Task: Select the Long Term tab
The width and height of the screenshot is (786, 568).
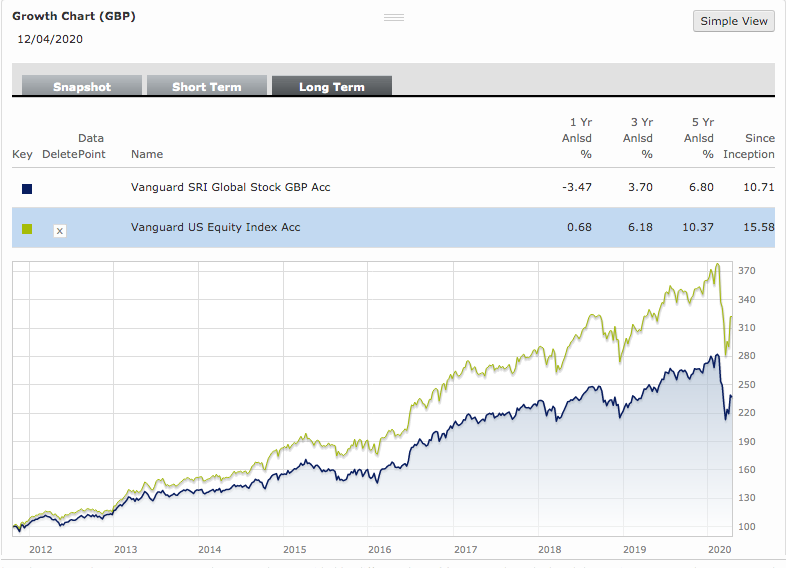Action: (331, 87)
